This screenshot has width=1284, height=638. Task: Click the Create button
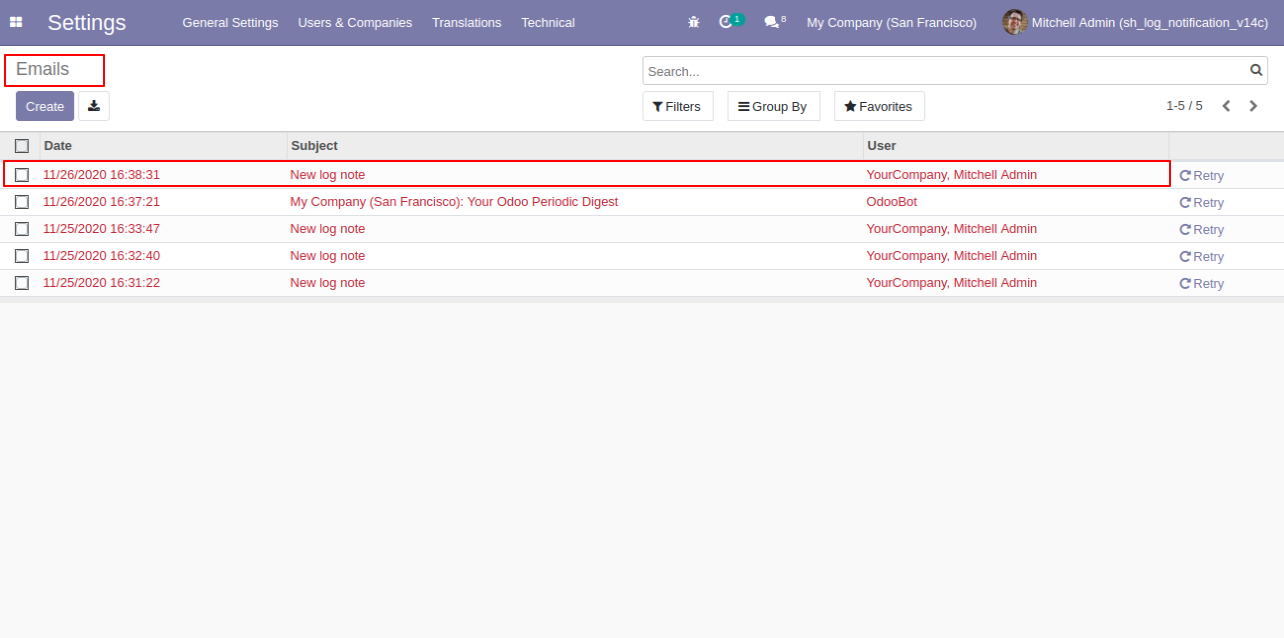pos(45,106)
